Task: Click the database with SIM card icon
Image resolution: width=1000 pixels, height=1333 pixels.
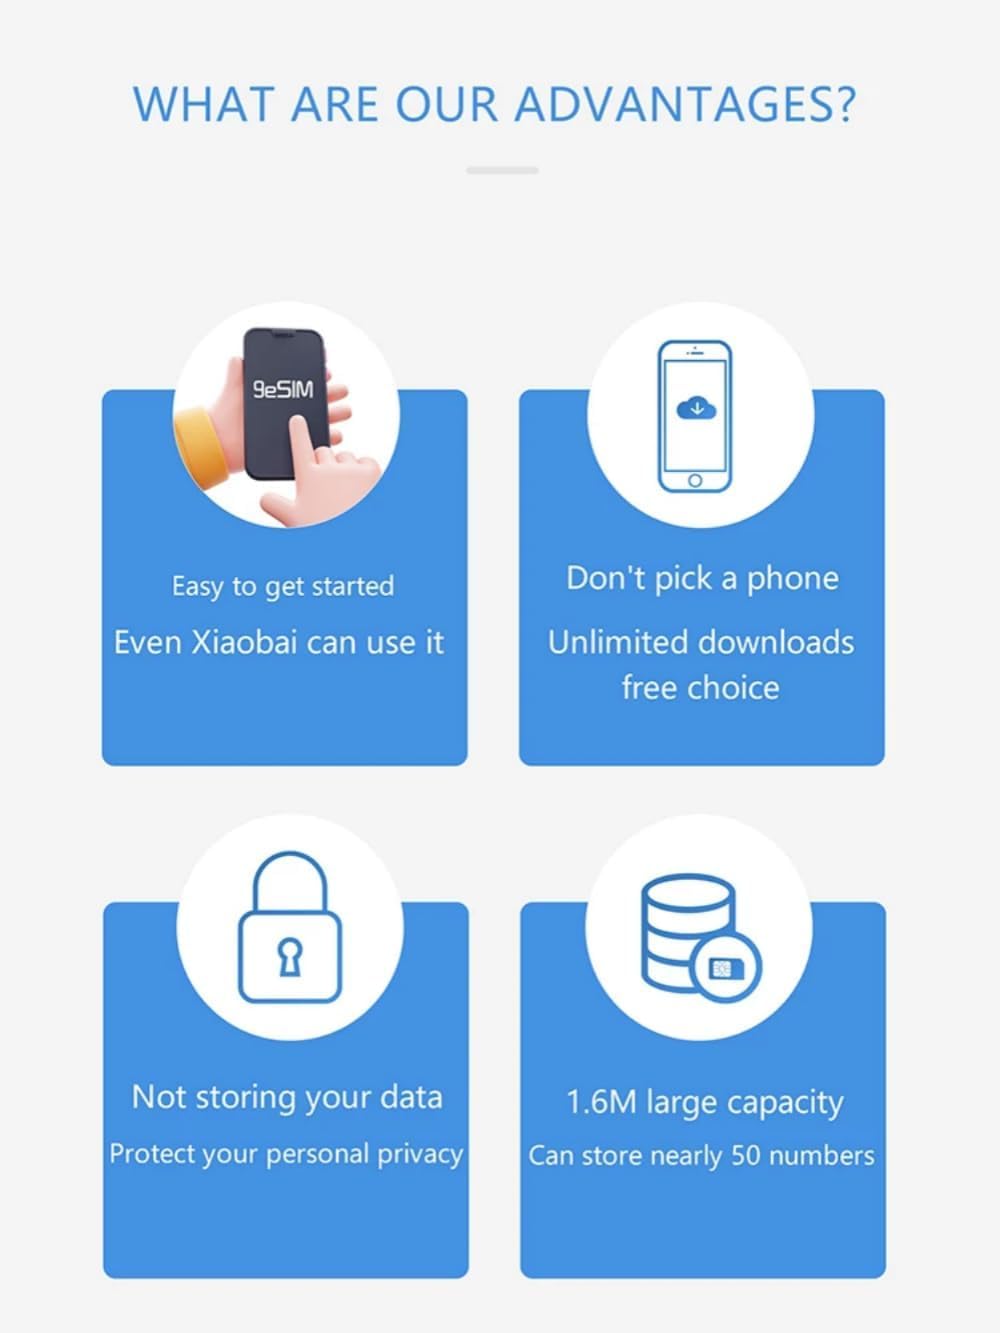Action: click(x=701, y=936)
